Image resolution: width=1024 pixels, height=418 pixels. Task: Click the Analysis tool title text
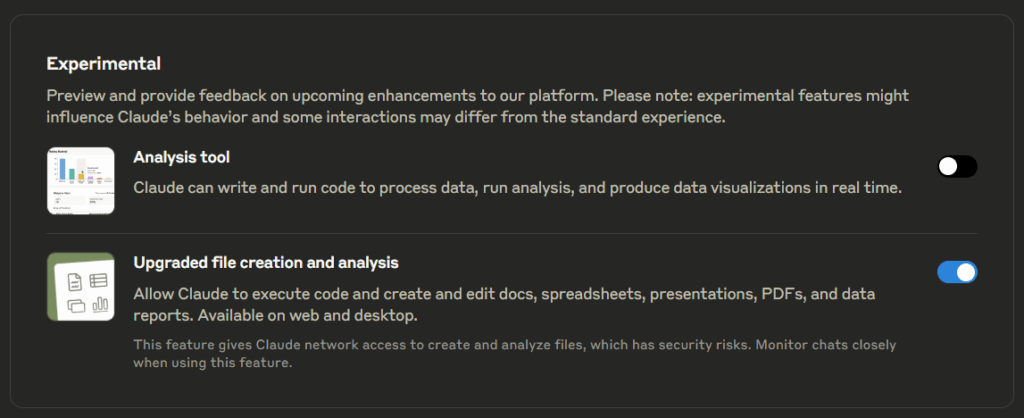coord(182,157)
